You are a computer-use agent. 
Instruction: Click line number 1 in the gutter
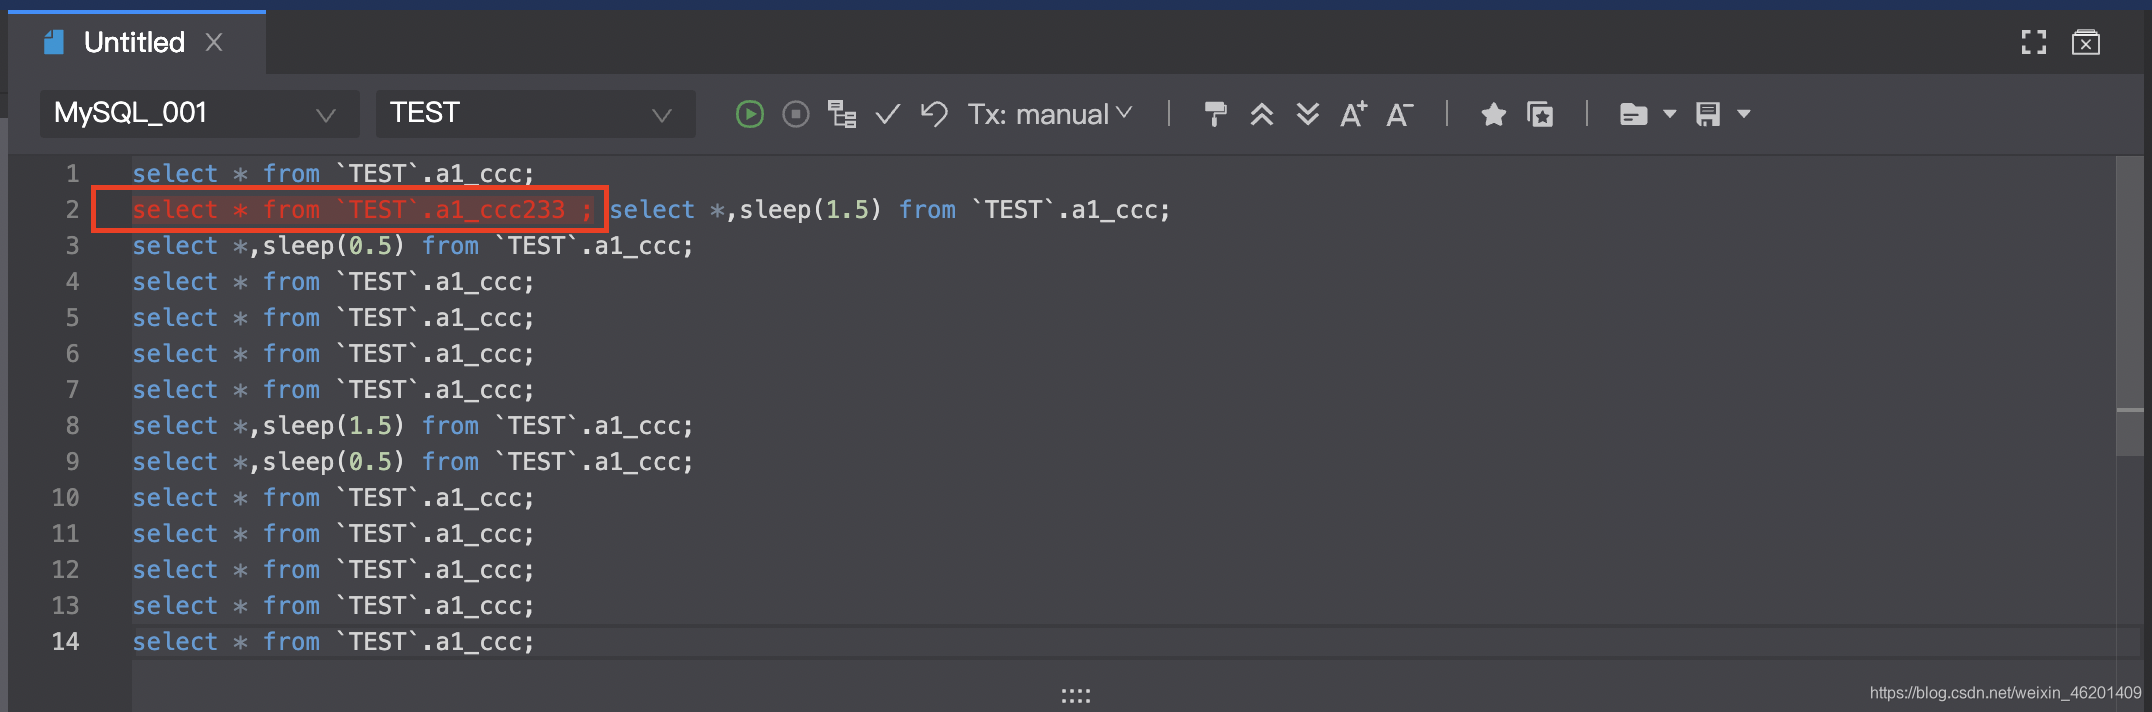tap(72, 174)
